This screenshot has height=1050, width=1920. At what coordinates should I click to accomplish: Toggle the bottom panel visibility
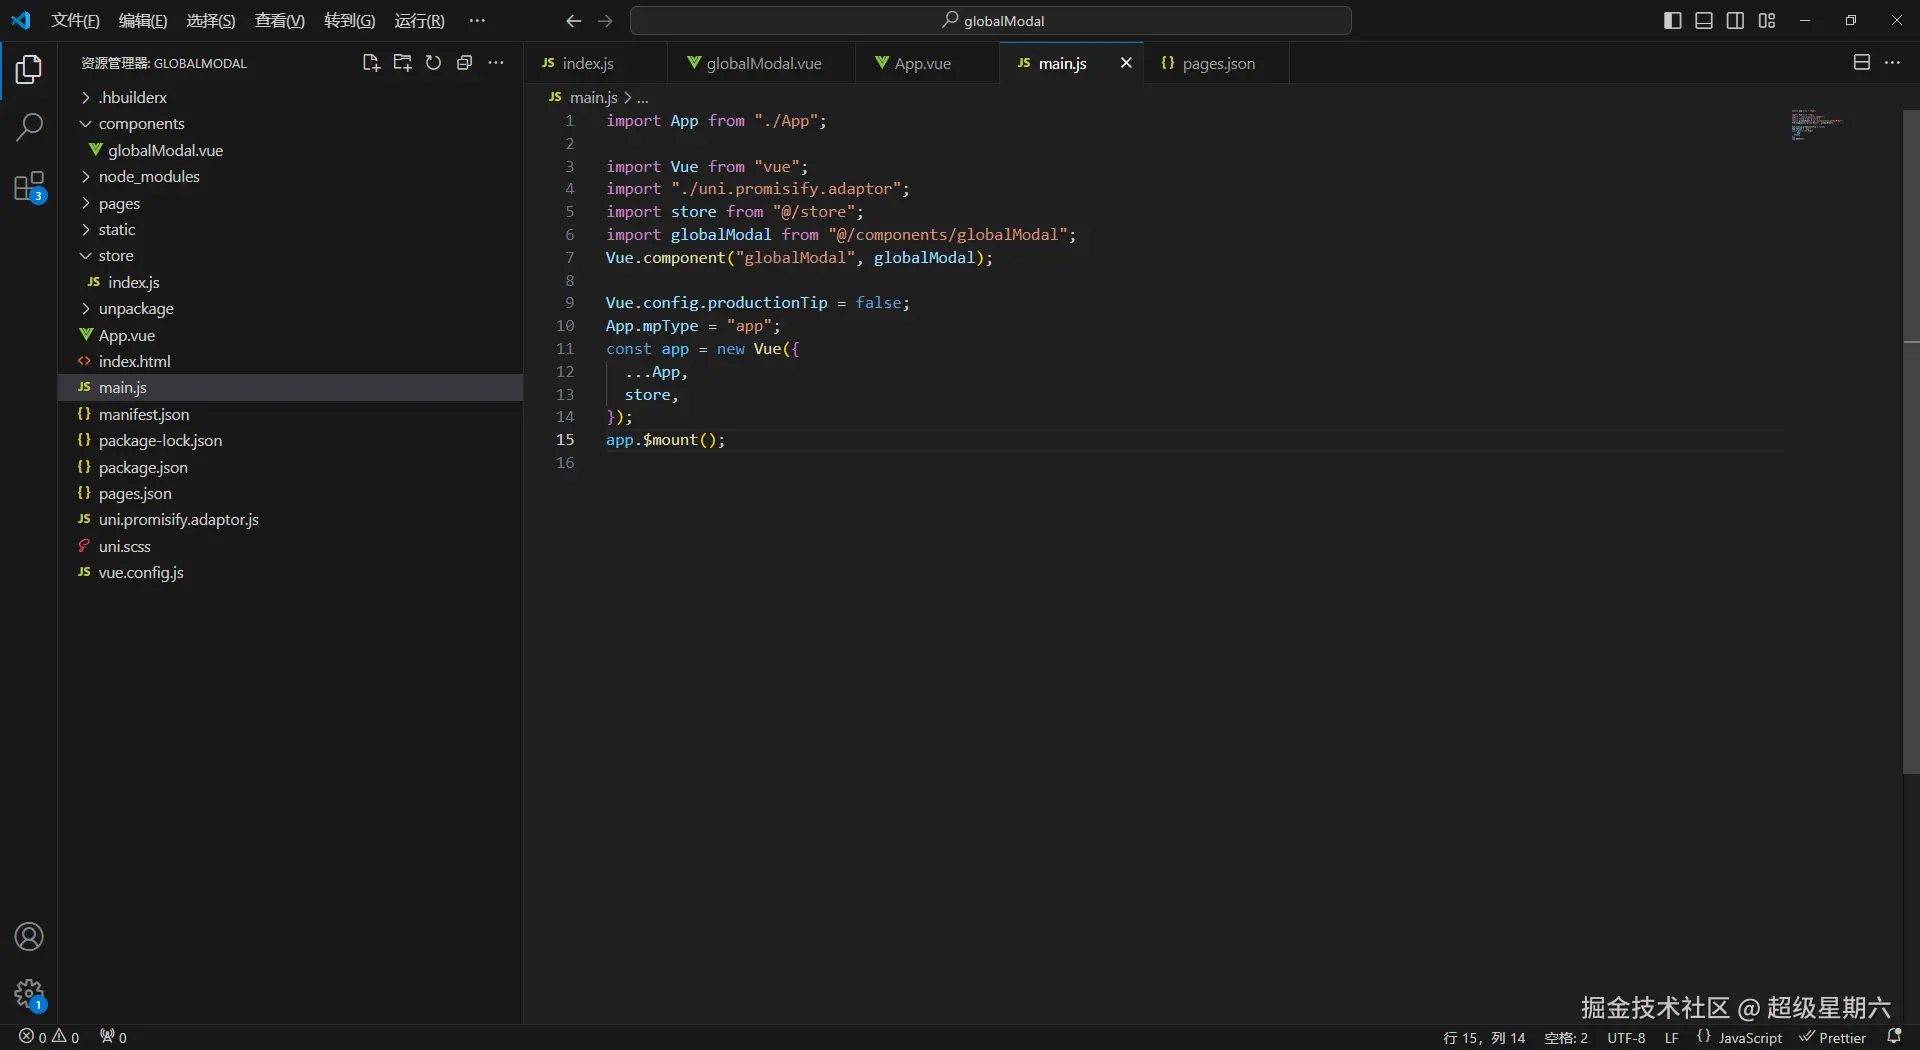pos(1704,21)
